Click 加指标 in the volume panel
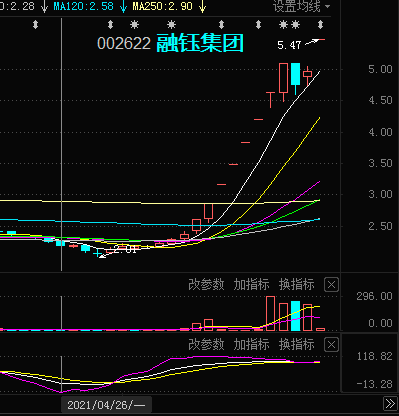The image size is (399, 416). (251, 285)
